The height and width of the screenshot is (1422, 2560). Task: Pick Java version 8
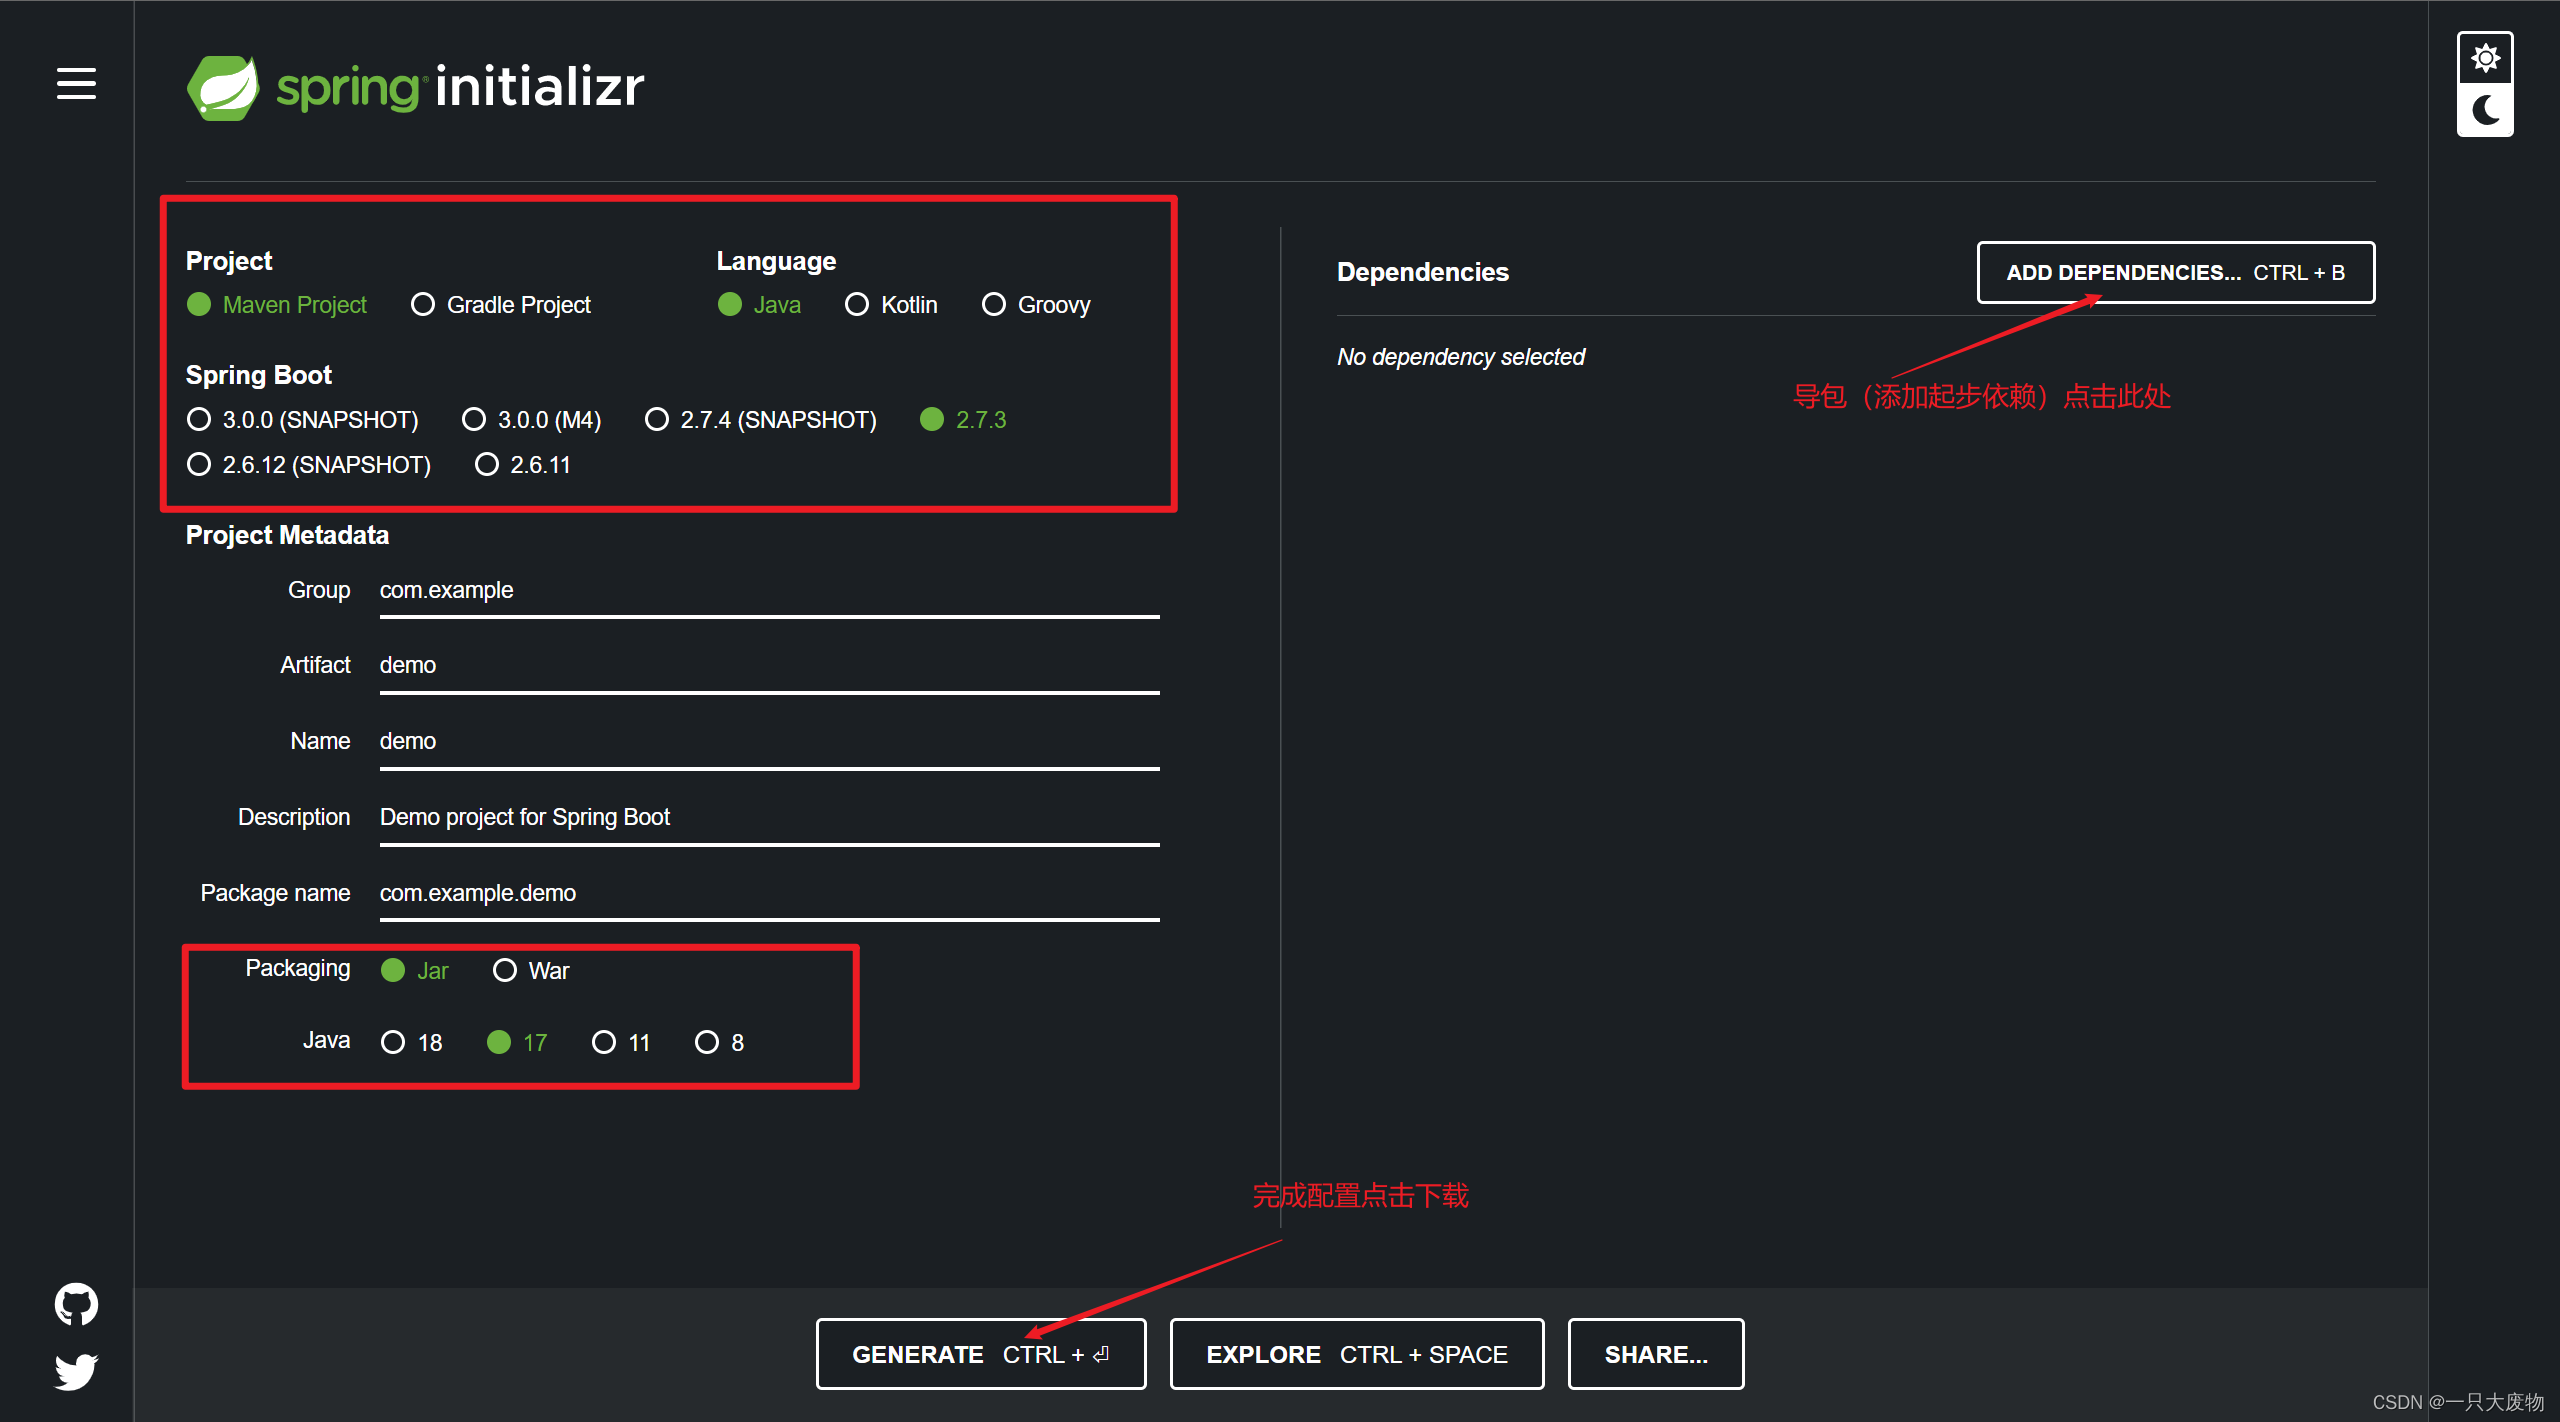point(720,1043)
